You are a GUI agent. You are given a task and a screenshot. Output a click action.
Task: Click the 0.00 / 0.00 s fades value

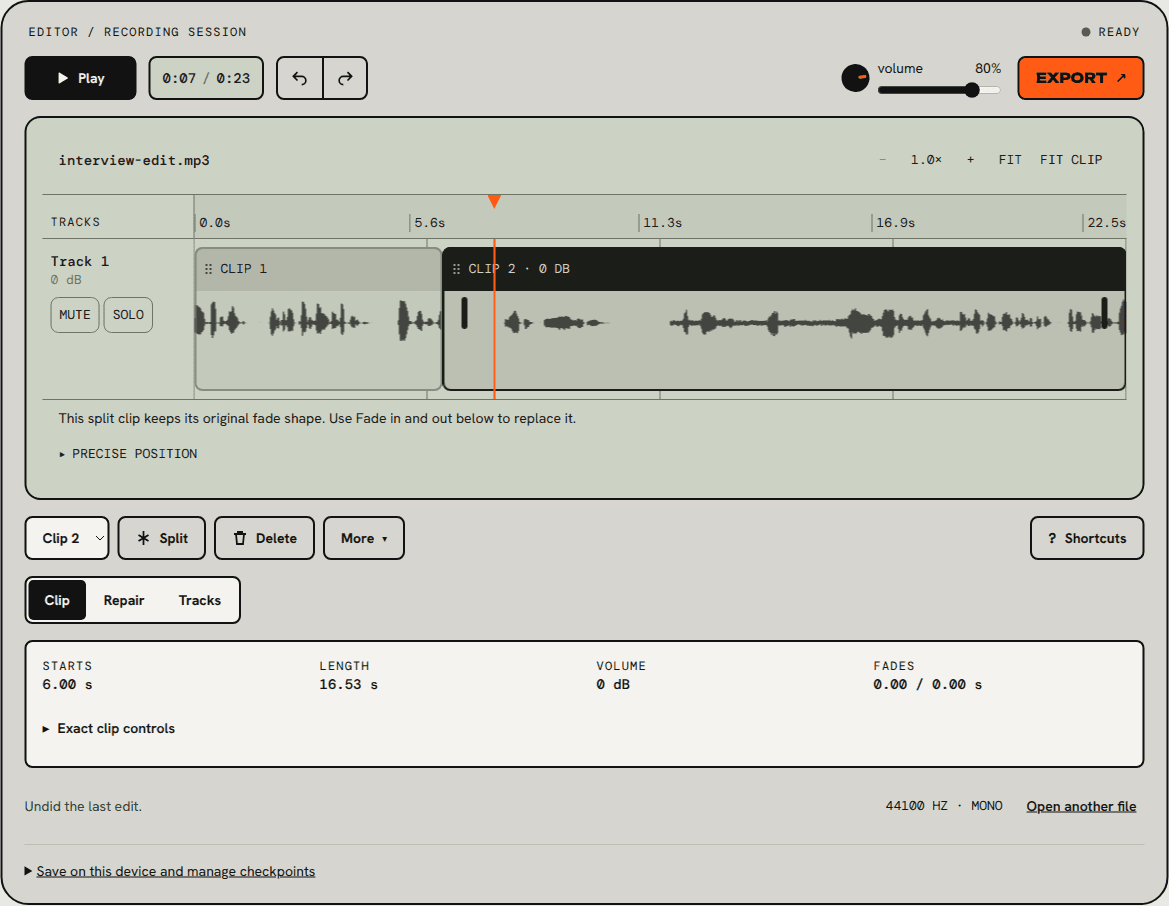927,685
